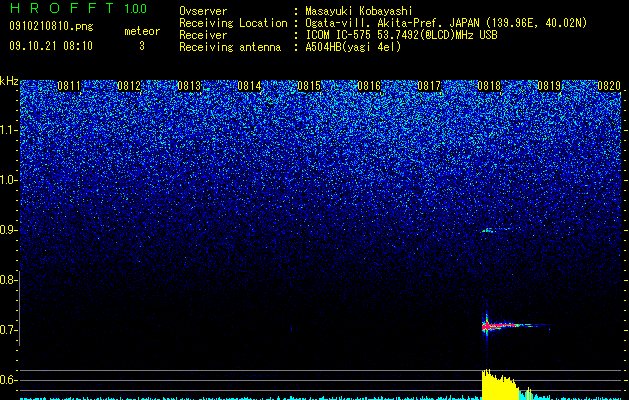The image size is (629, 400).
Task: Click the 0817 time marker
Action: coord(429,86)
